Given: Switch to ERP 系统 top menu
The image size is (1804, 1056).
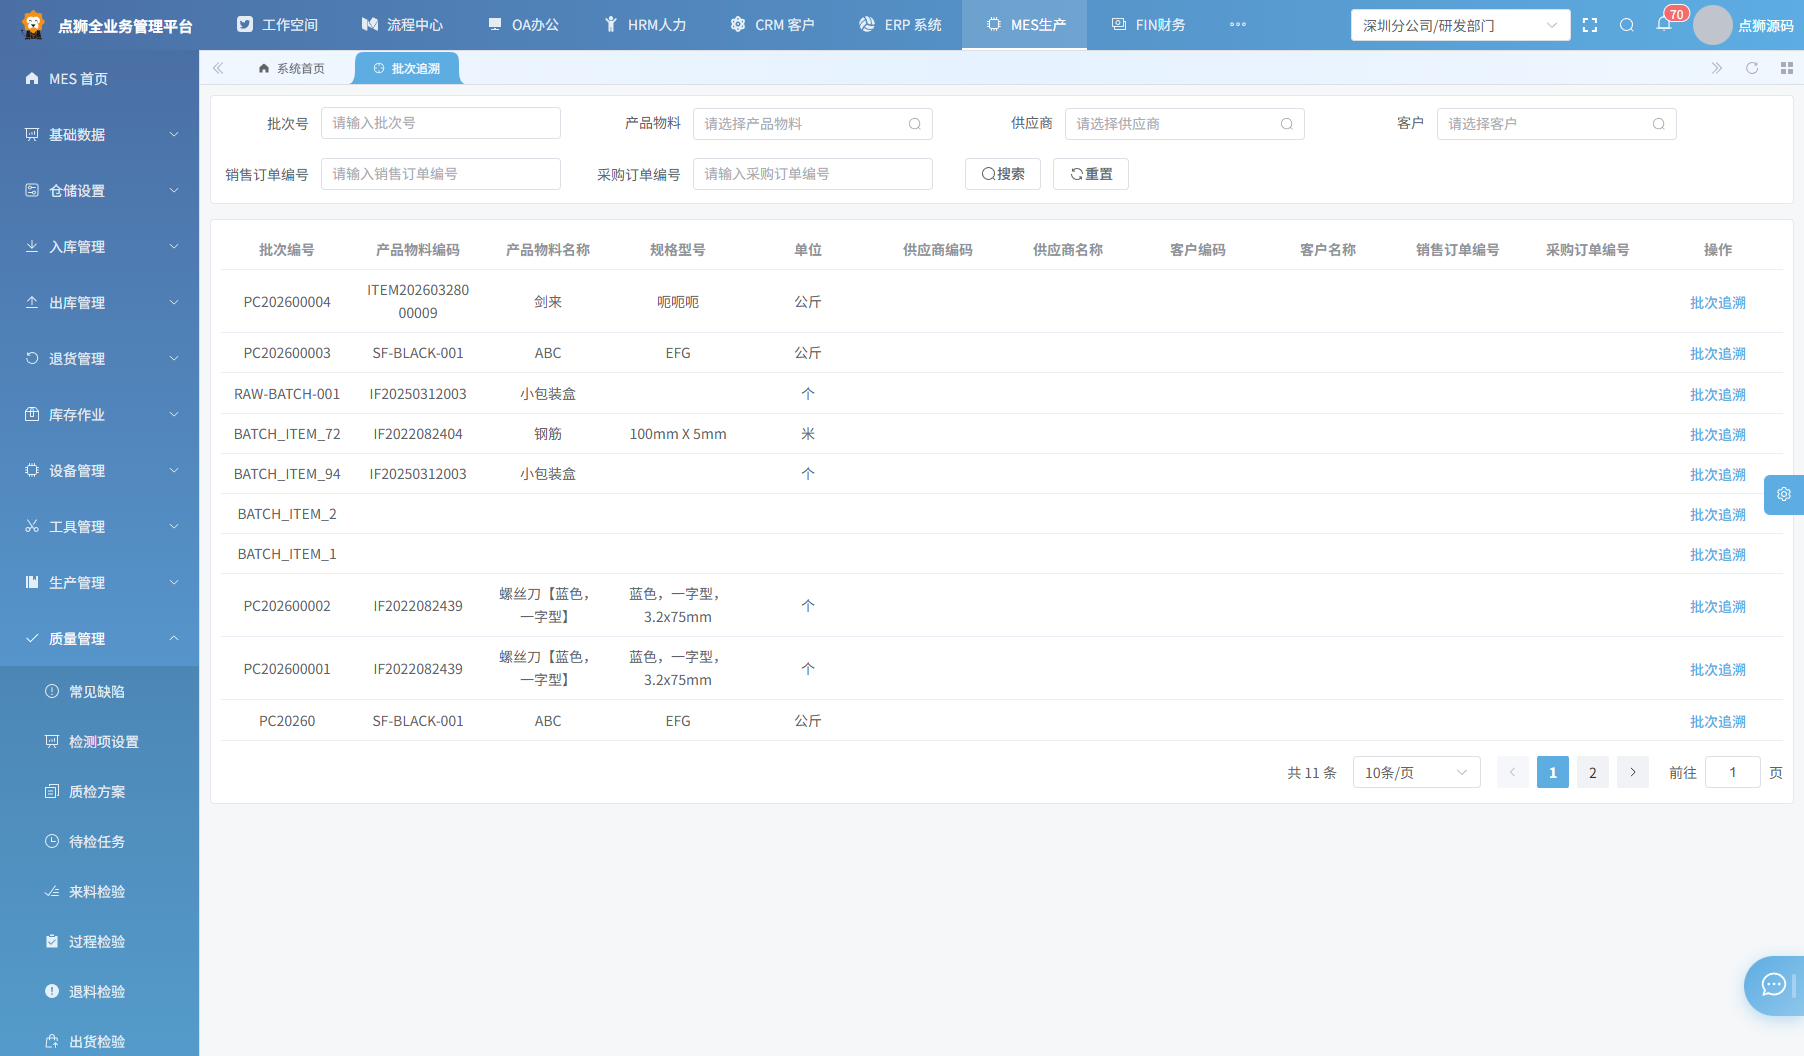Looking at the screenshot, I should point(900,25).
